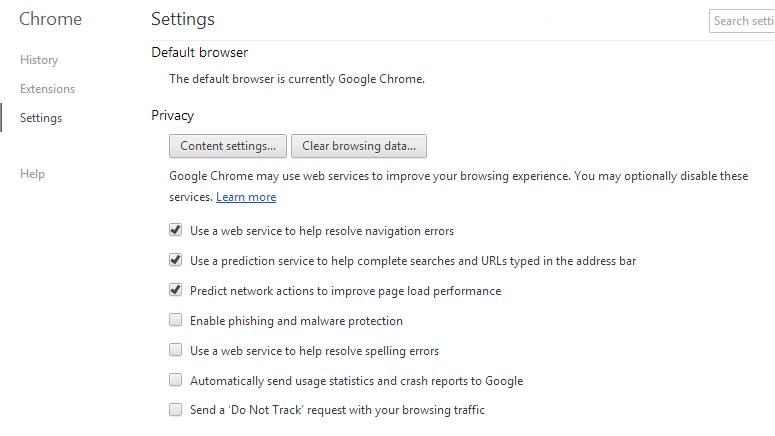Click the Search settings field
775x436 pixels.
pos(743,20)
